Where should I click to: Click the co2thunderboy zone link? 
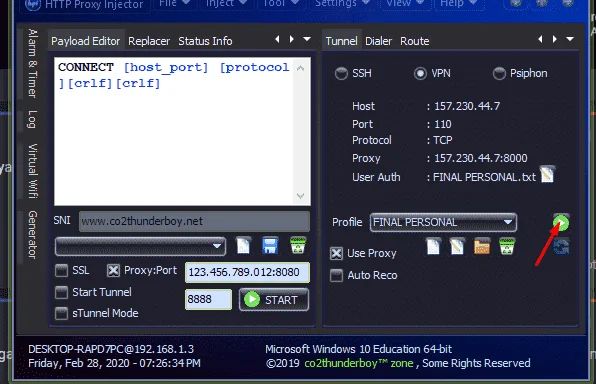(x=358, y=363)
